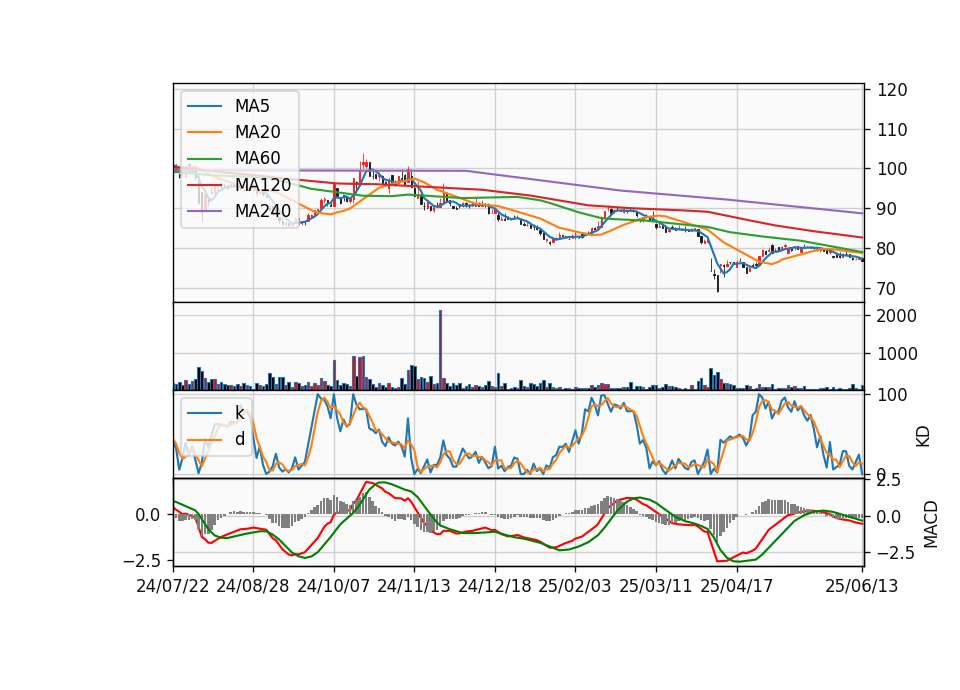Click the 24/07/22 date axis label
Image resolution: width=960 pixels, height=690 pixels.
point(173,586)
